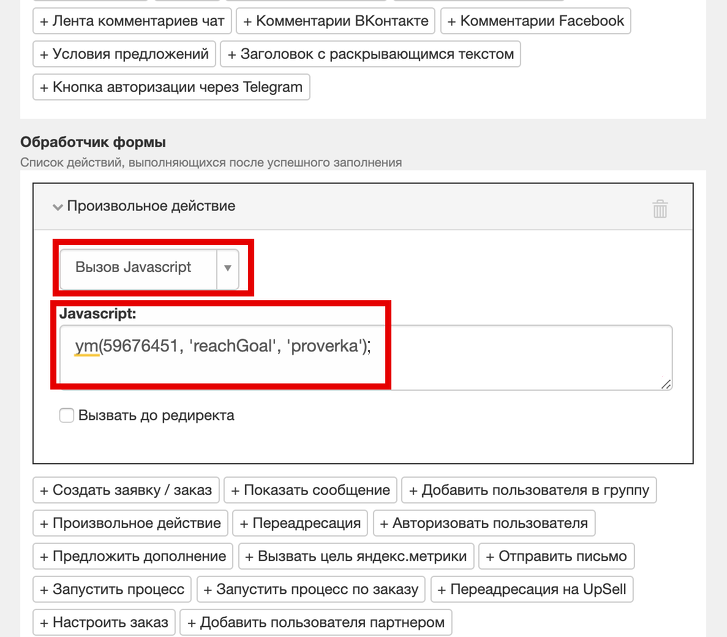
Task: Add Настроить заказ action
Action: [x=104, y=622]
